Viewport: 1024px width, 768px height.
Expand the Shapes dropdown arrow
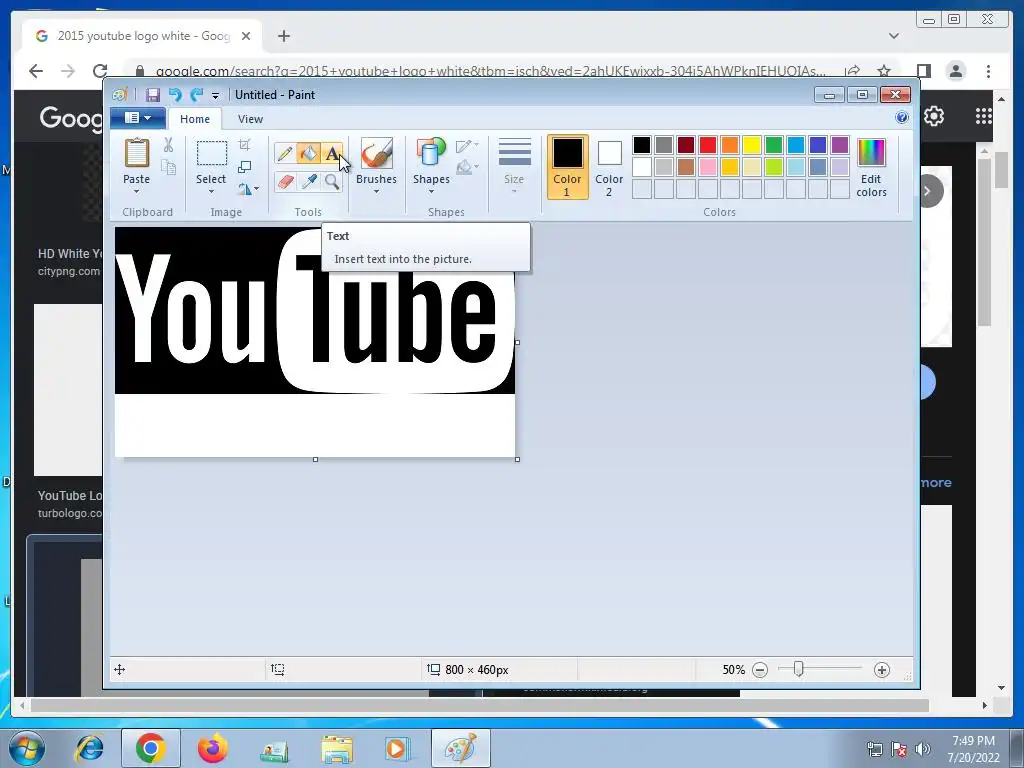[x=431, y=192]
